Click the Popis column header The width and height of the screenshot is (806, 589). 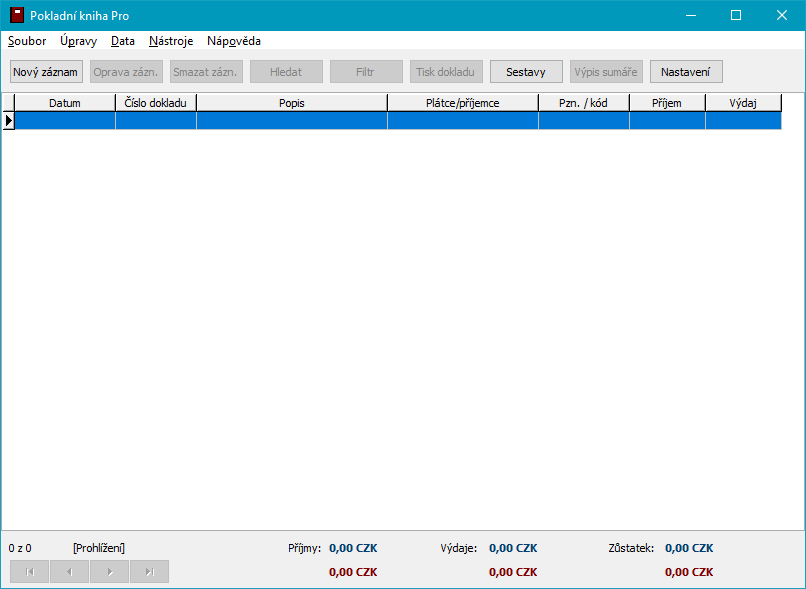point(292,103)
